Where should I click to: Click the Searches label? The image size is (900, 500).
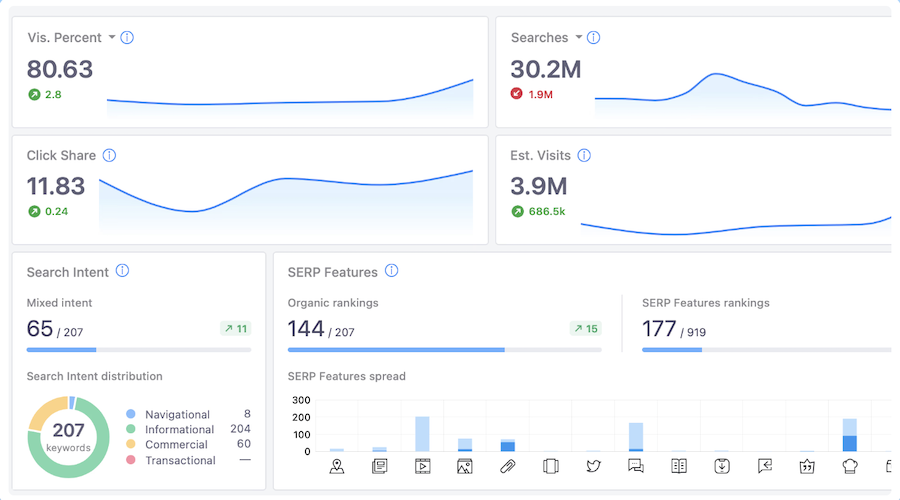point(540,38)
